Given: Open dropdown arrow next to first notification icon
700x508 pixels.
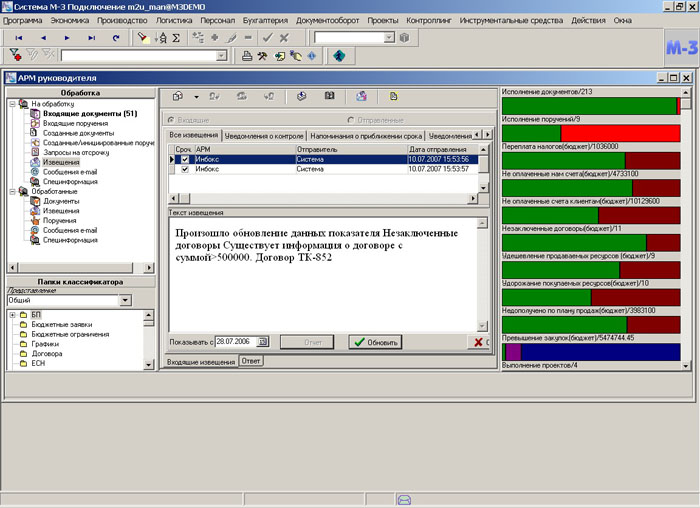Looking at the screenshot, I should (x=196, y=97).
